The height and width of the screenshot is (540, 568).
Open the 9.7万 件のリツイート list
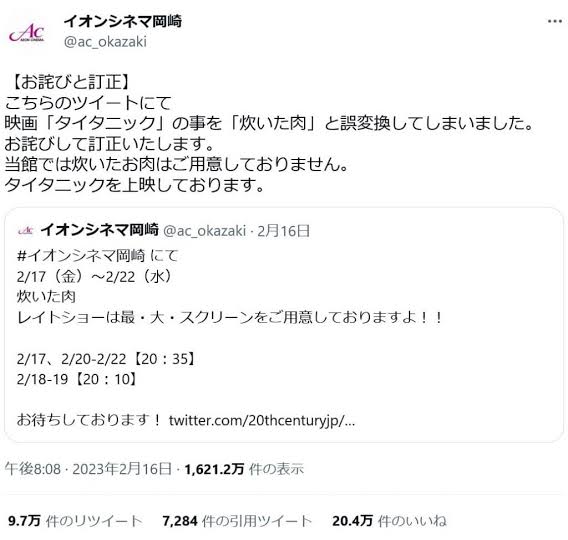pos(75,521)
